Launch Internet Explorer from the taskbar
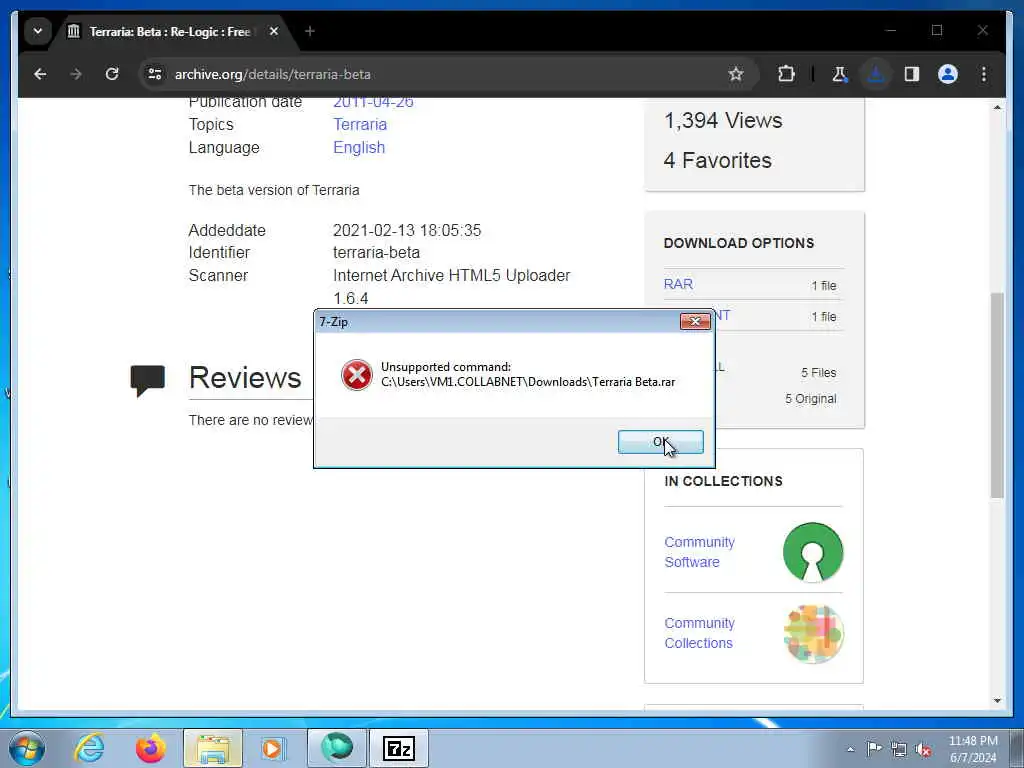This screenshot has width=1024, height=768. (89, 748)
